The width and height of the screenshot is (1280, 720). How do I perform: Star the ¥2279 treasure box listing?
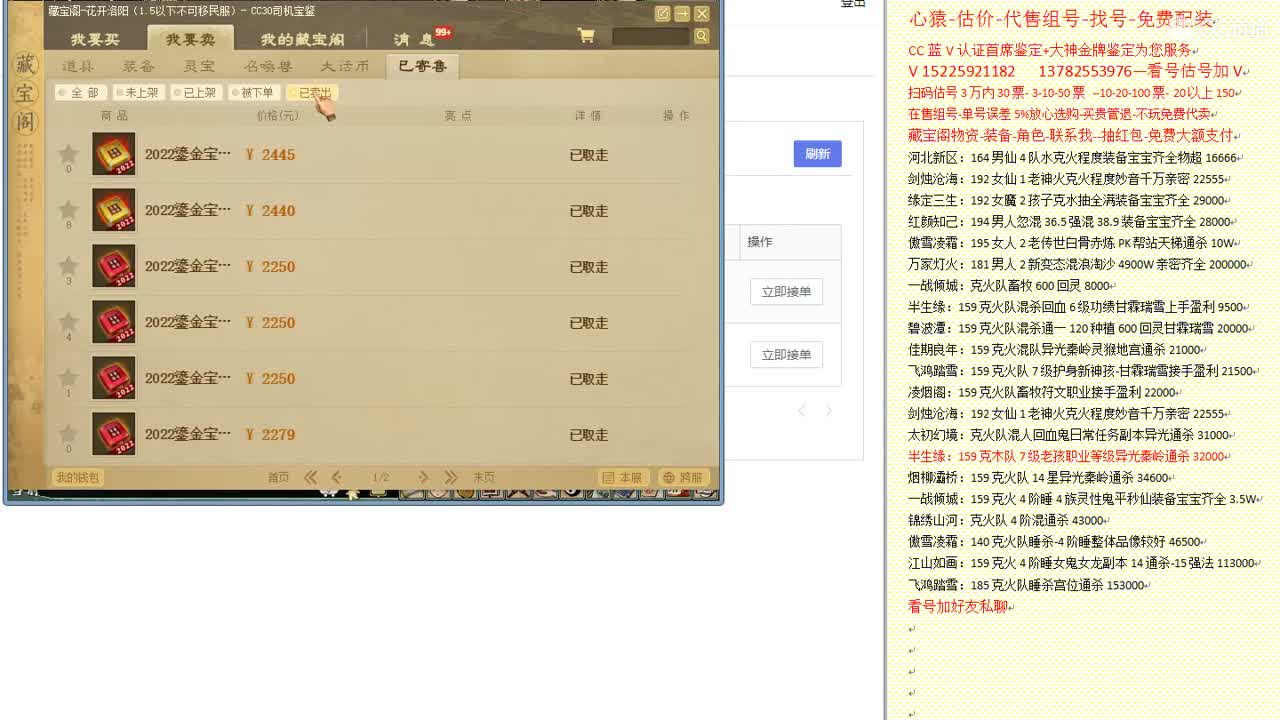[68, 433]
